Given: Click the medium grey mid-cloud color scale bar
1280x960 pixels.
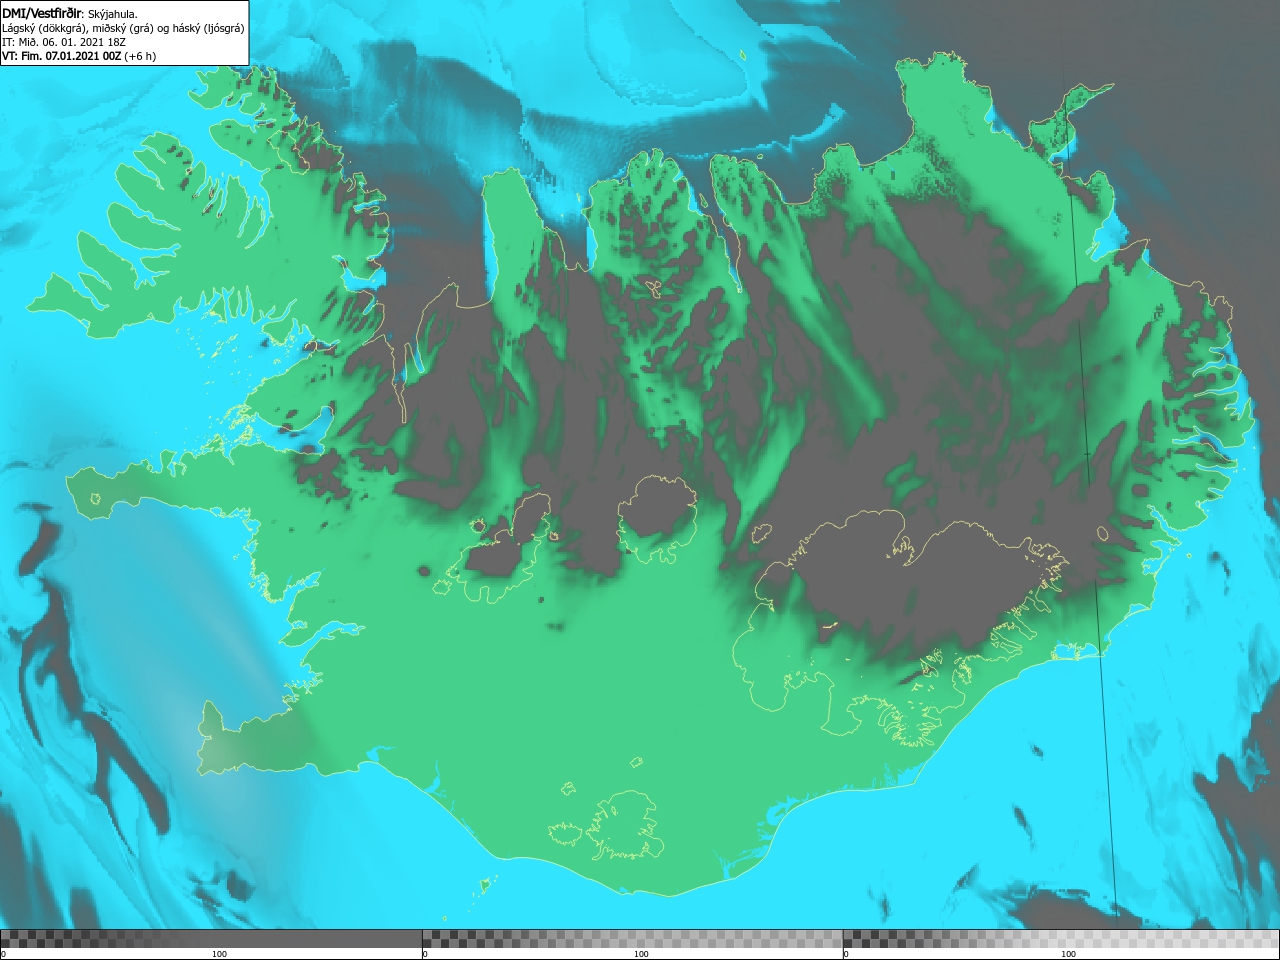Looking at the screenshot, I should [x=632, y=938].
